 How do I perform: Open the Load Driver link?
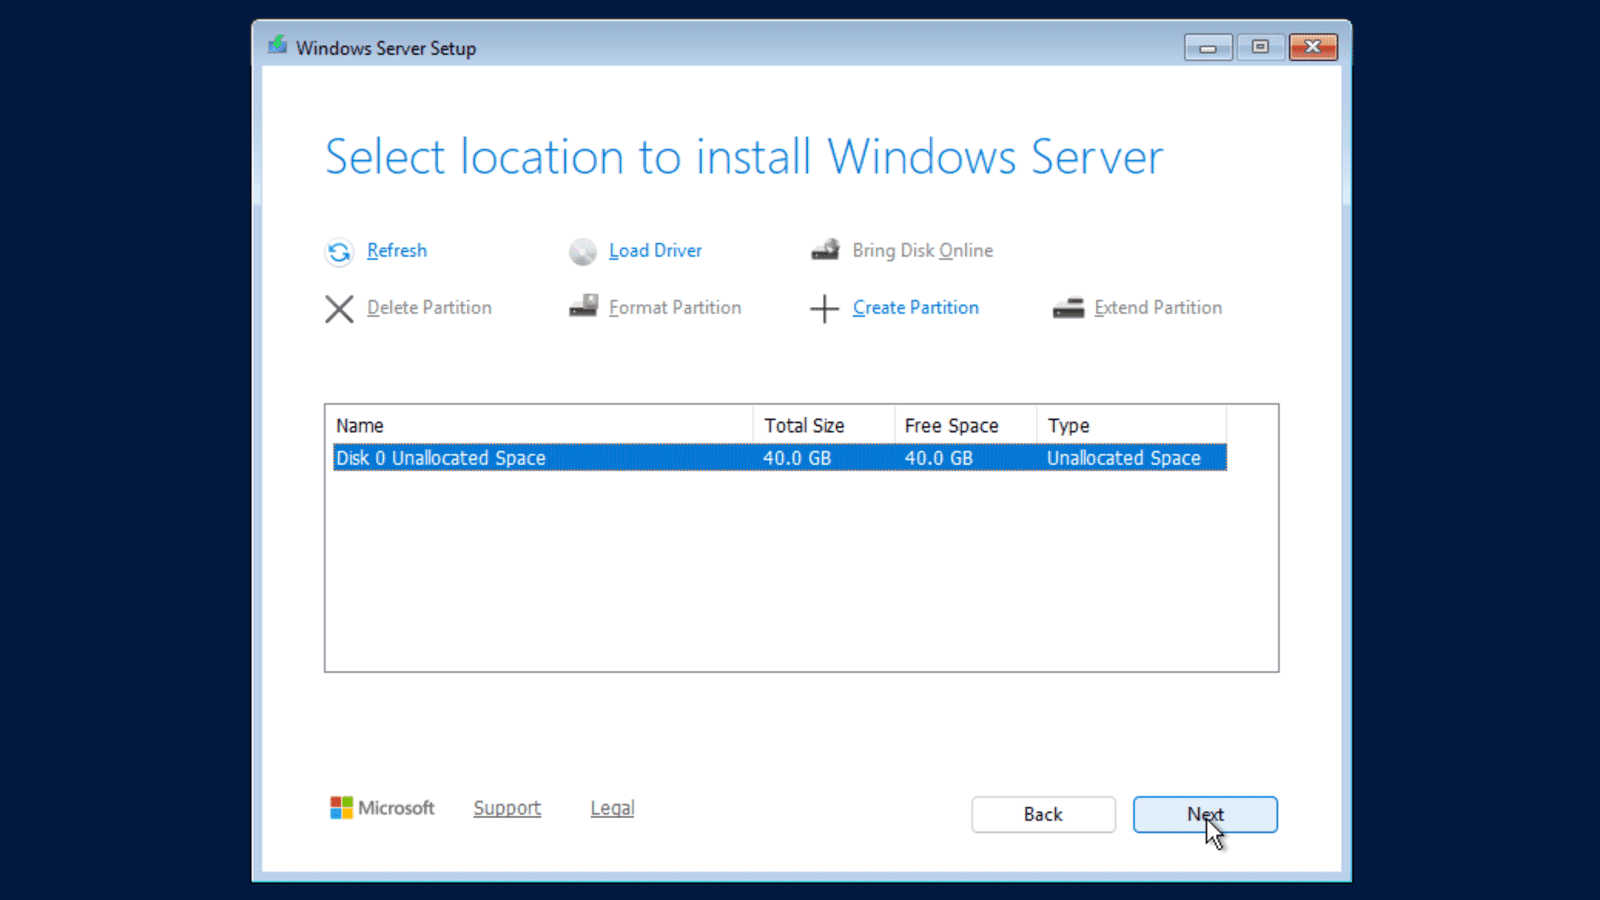tap(655, 250)
